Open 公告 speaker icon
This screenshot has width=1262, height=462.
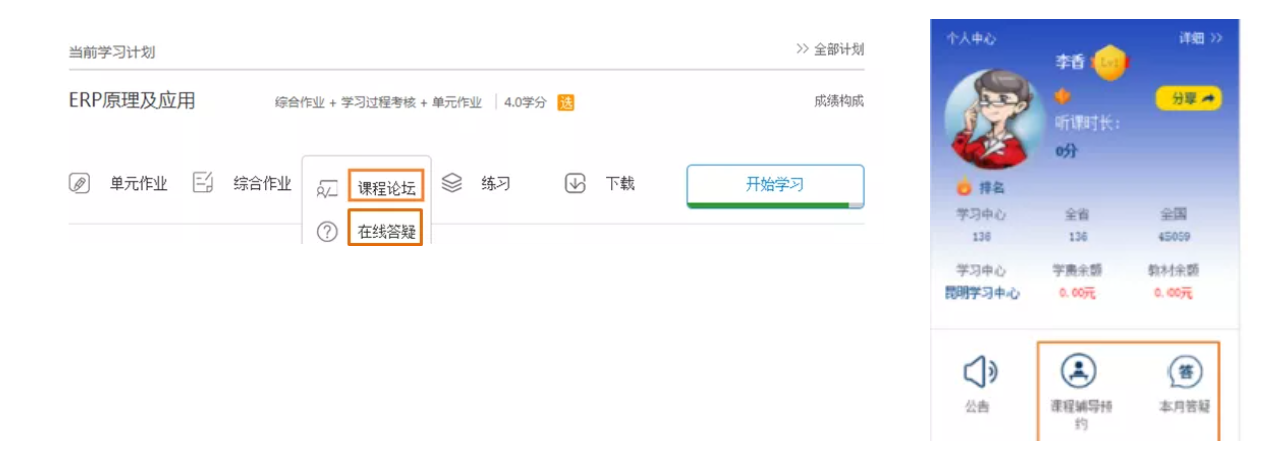click(979, 372)
